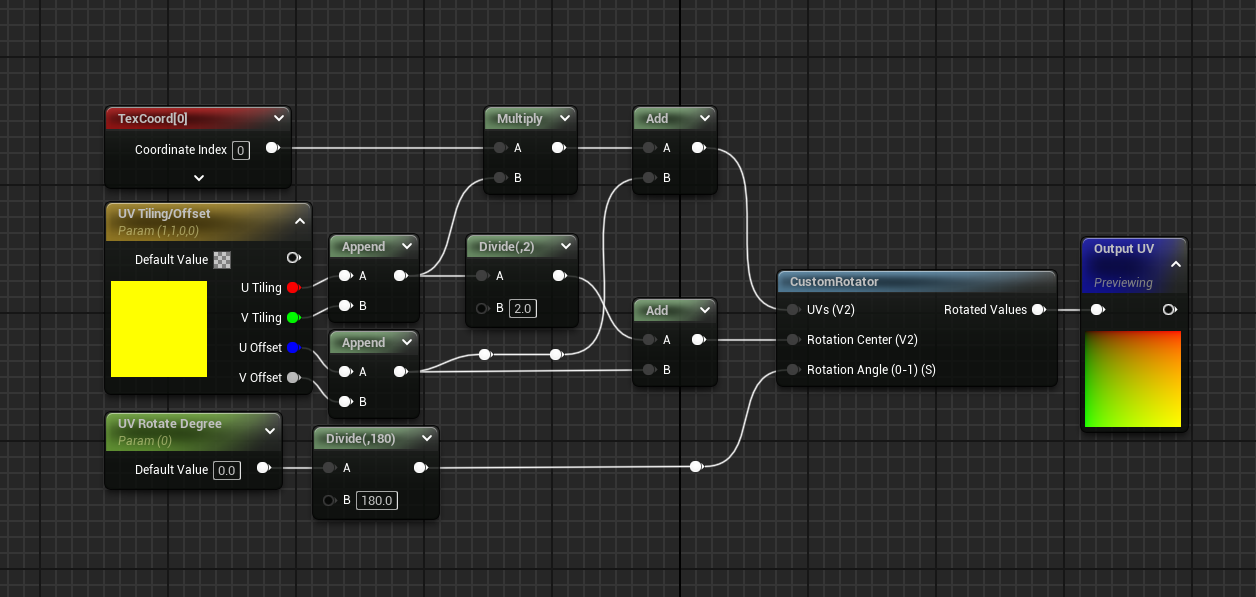Click the checkerboard icon beside Default Value
This screenshot has width=1256, height=597.
222,260
